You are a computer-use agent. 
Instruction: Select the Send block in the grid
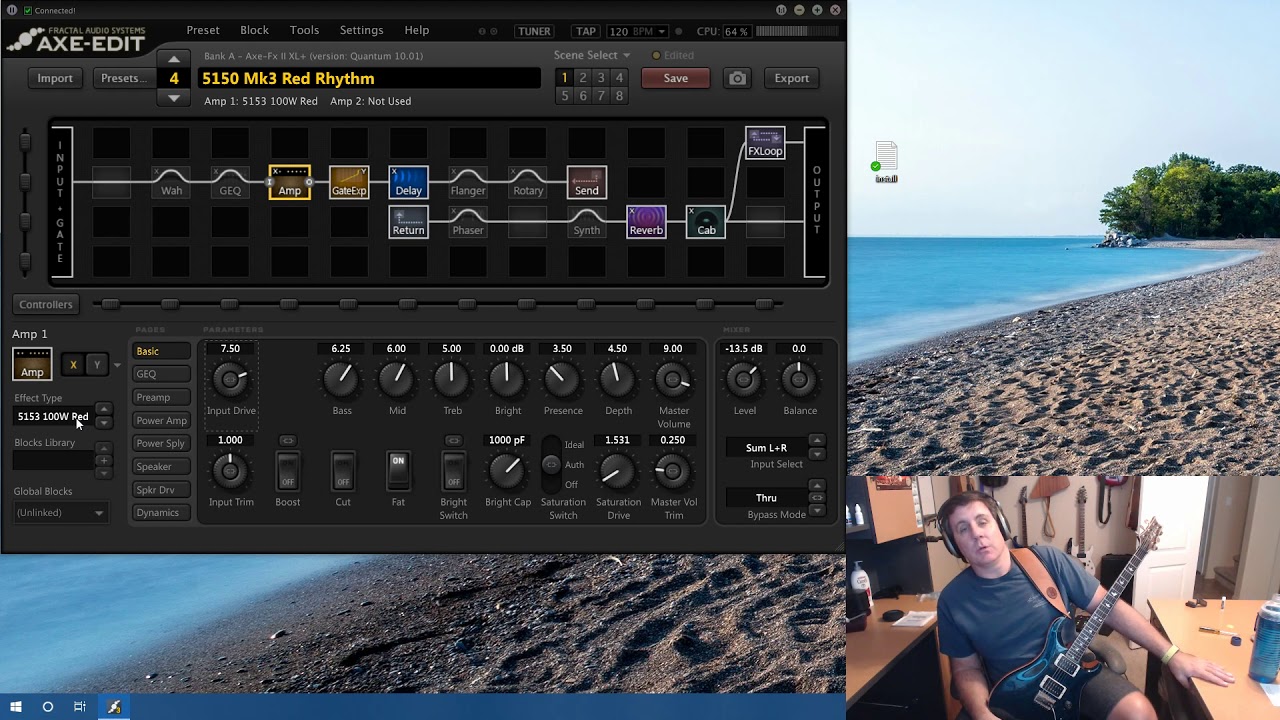coord(587,182)
